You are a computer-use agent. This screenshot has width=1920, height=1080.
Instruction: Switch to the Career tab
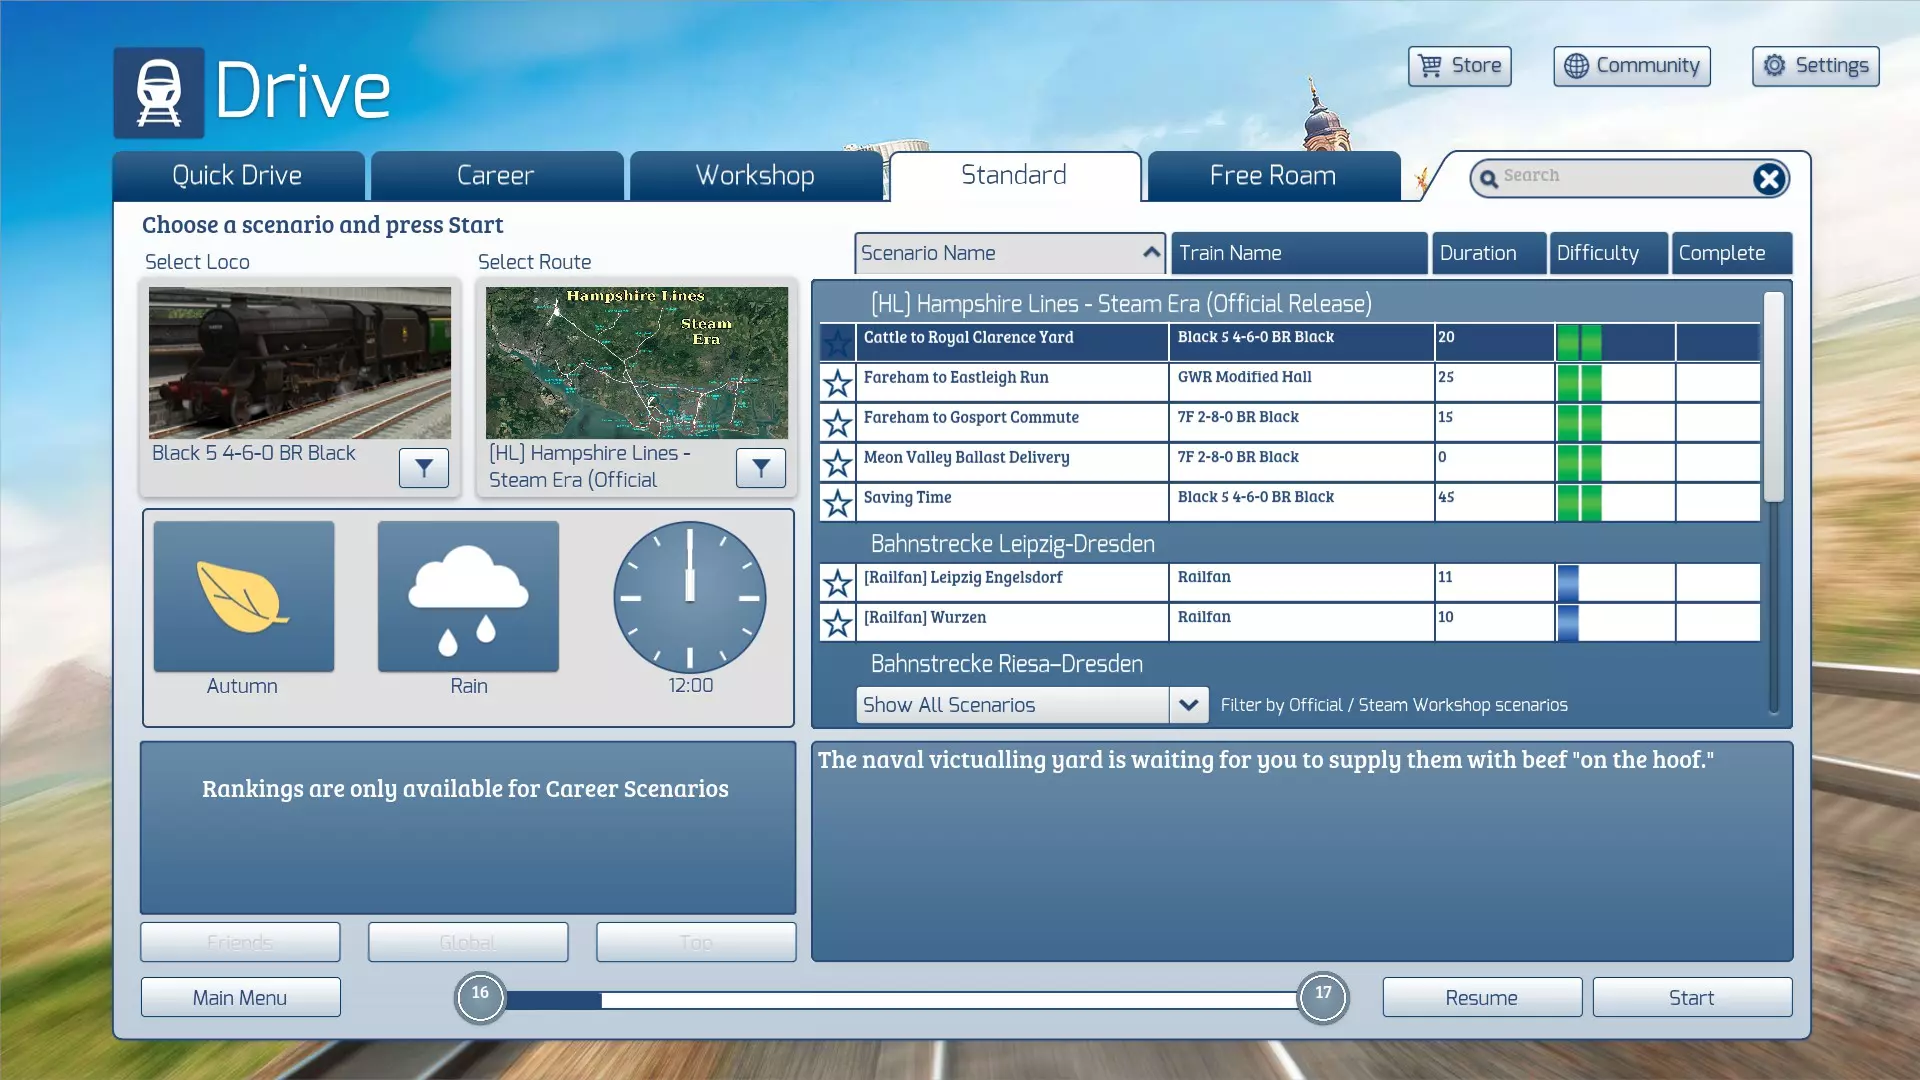tap(496, 176)
